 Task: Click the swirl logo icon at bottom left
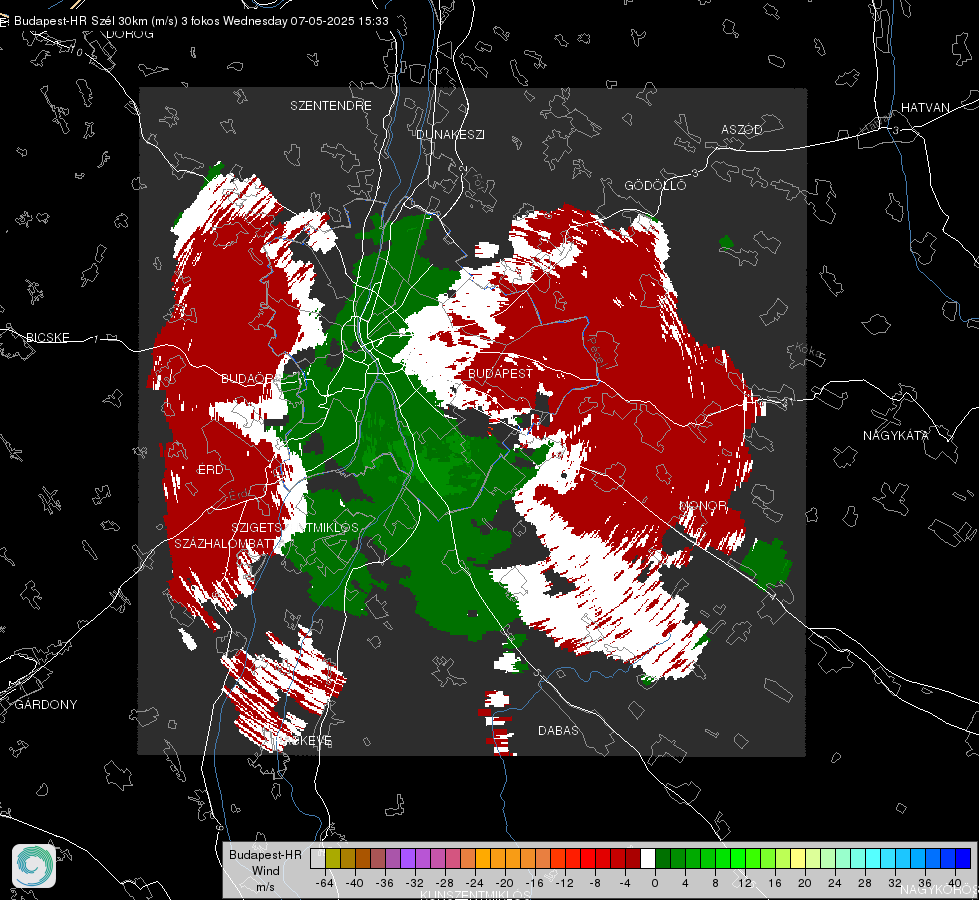34,866
